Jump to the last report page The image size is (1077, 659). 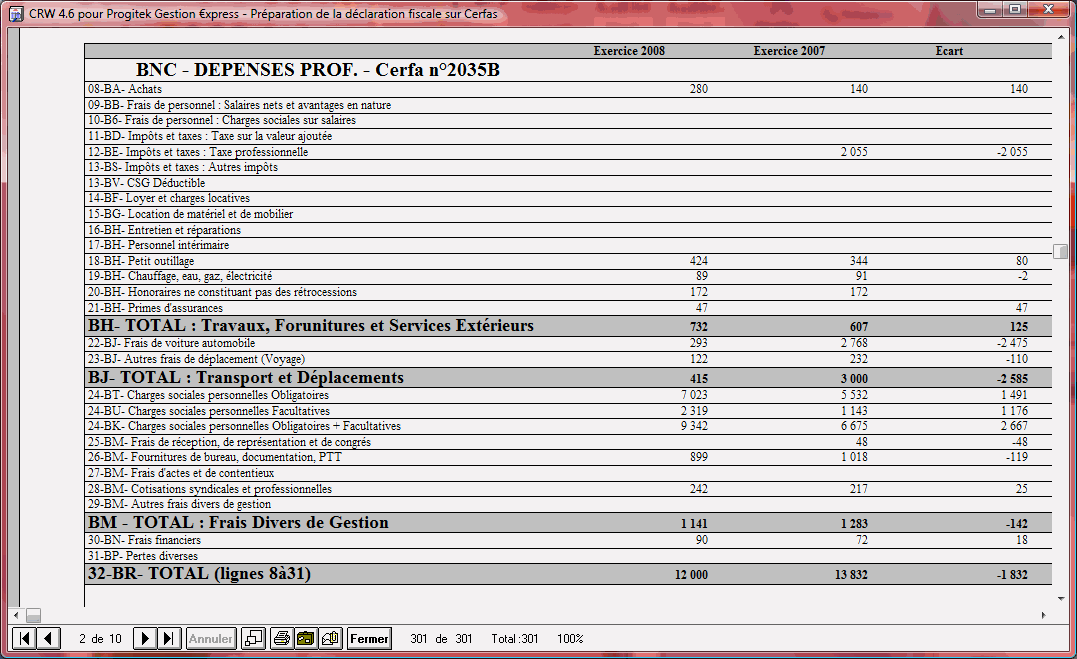click(x=169, y=638)
